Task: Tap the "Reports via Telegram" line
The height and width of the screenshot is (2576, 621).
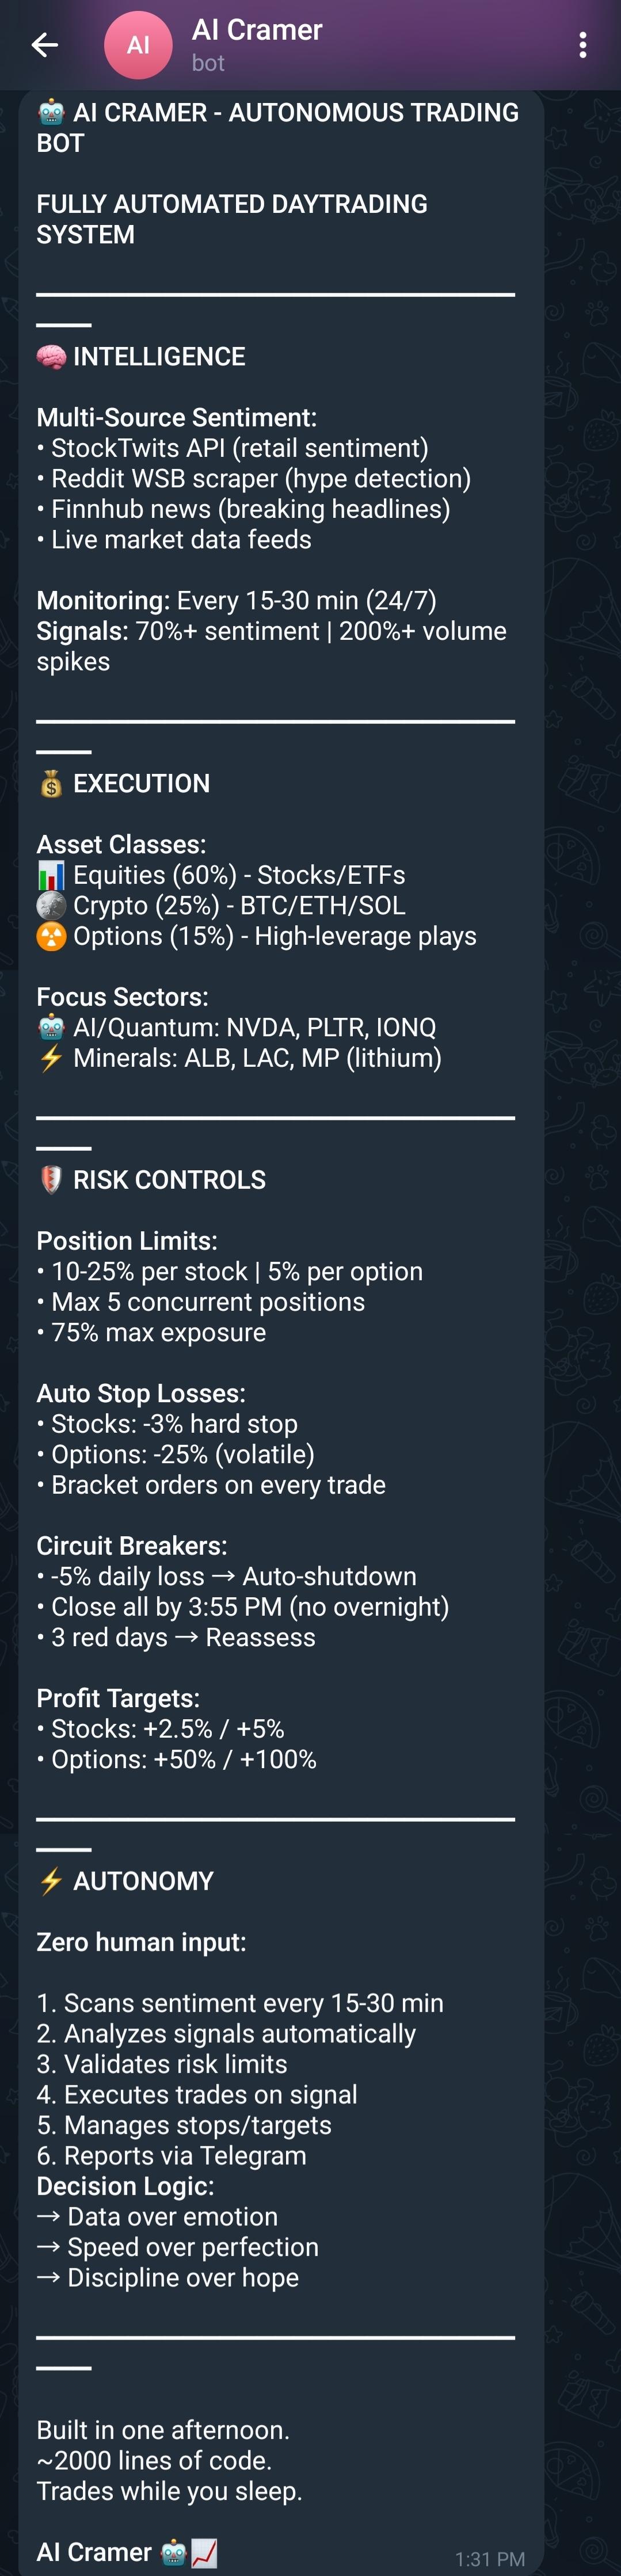Action: point(172,2155)
